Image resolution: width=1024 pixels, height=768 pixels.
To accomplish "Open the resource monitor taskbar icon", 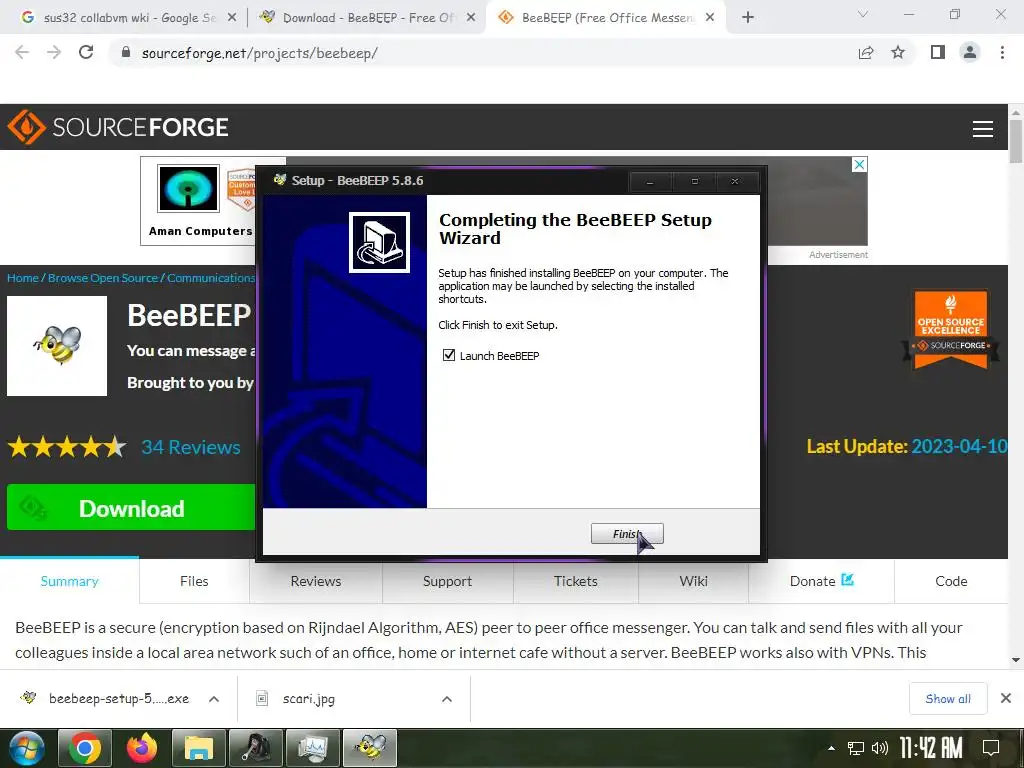I will [x=313, y=748].
